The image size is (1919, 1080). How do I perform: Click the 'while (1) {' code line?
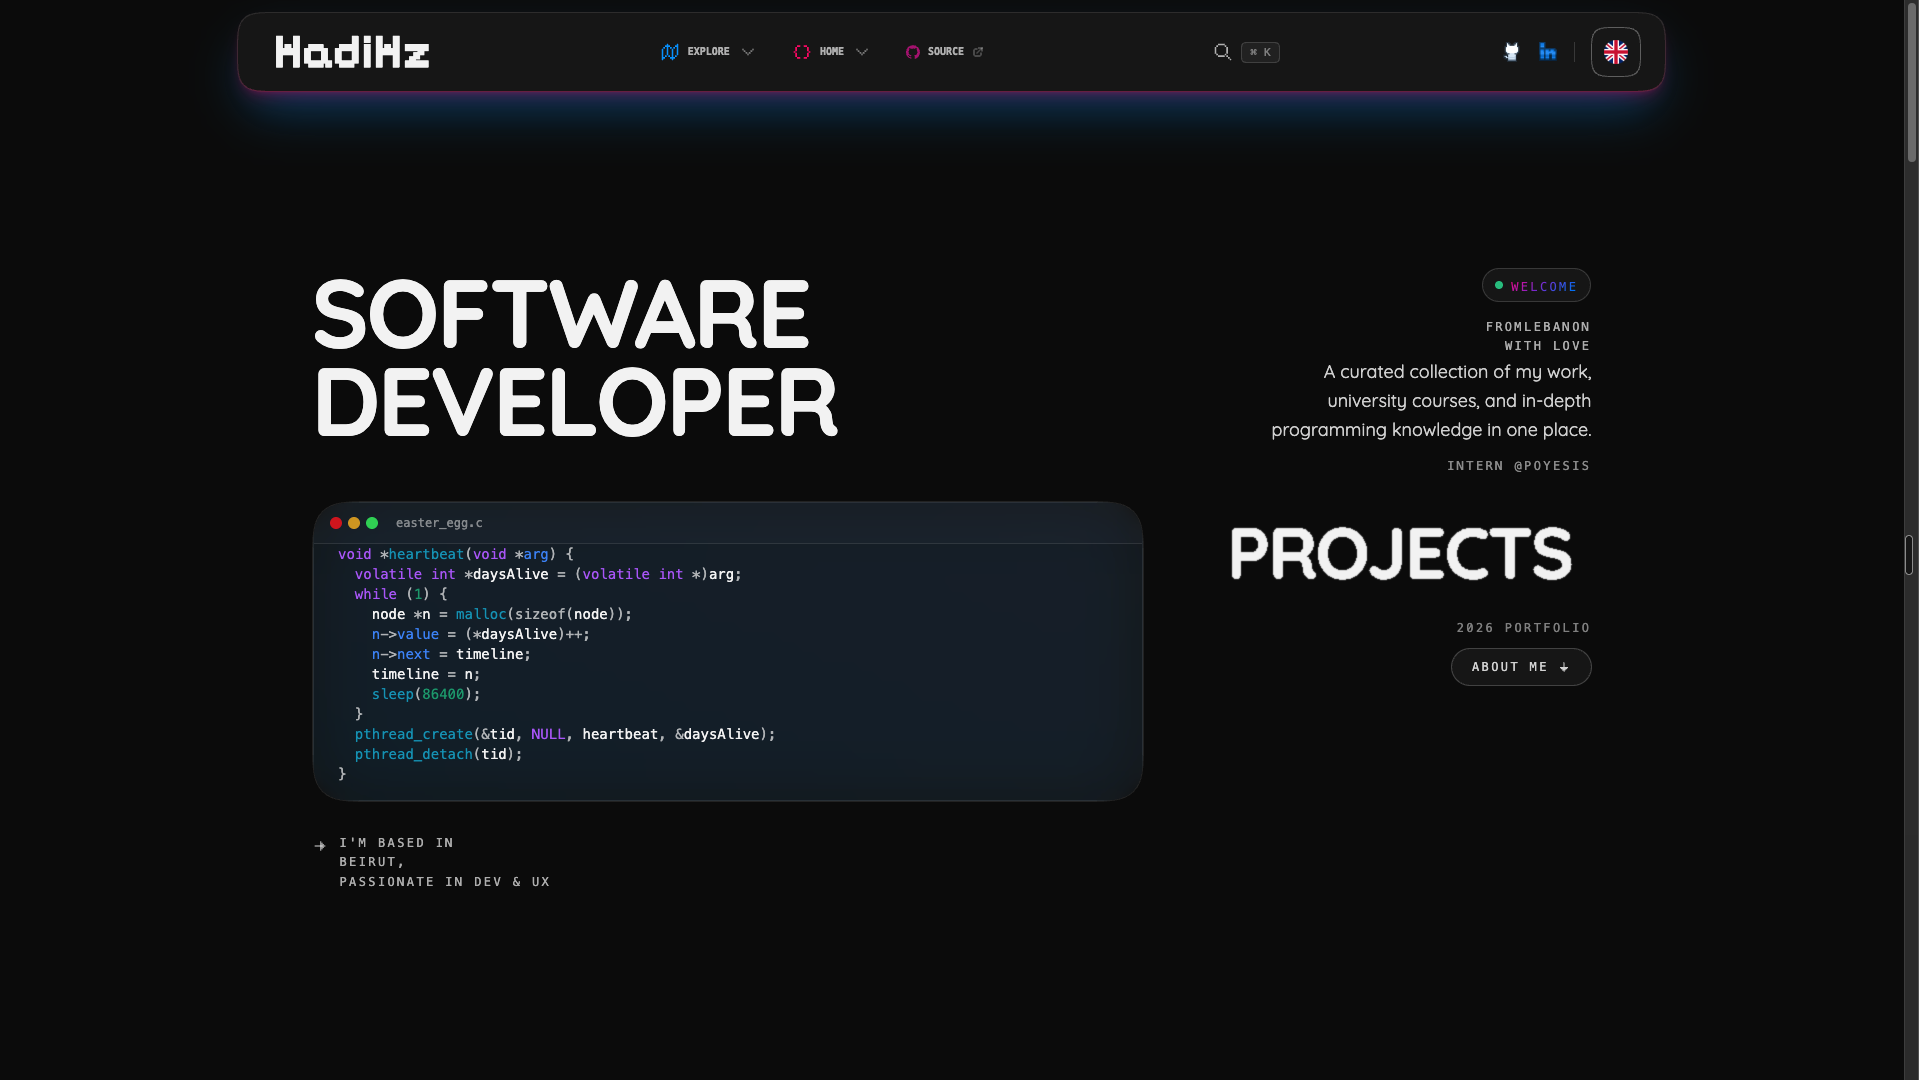[401, 594]
